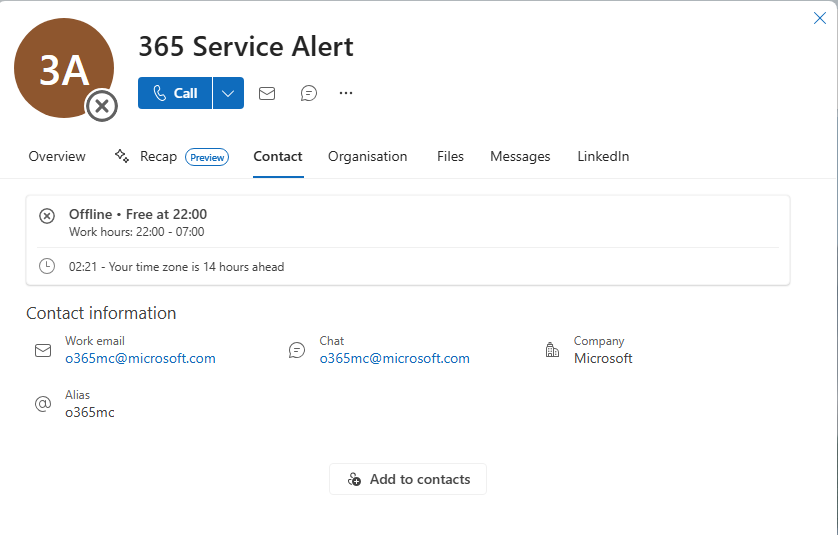Click the Company building icon
Image resolution: width=838 pixels, height=535 pixels.
click(552, 350)
